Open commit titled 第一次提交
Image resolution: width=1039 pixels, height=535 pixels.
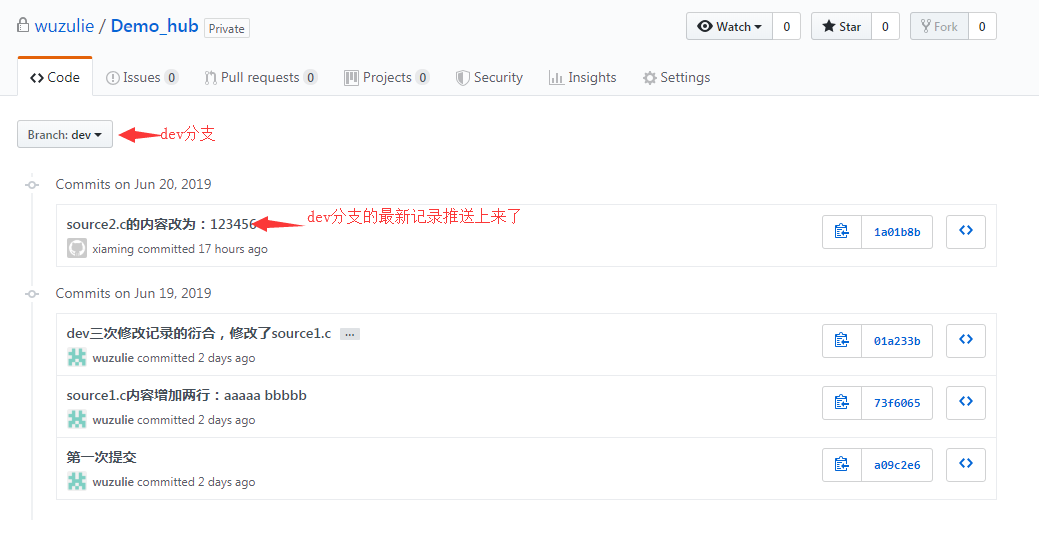point(101,457)
